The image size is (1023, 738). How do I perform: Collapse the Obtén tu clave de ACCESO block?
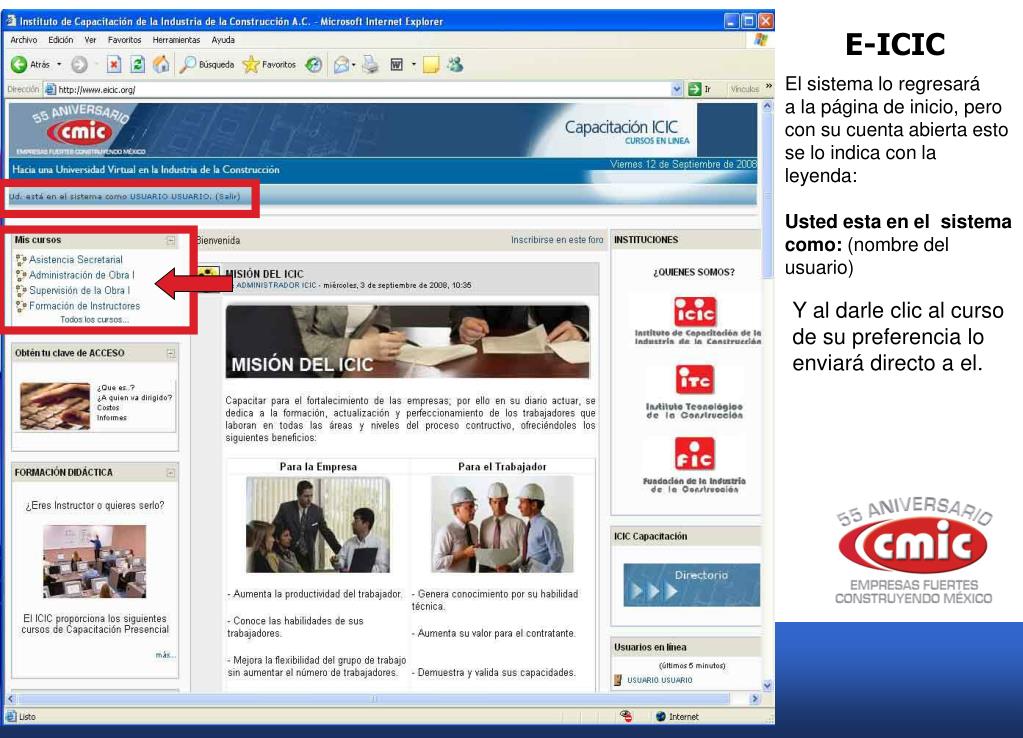point(171,354)
